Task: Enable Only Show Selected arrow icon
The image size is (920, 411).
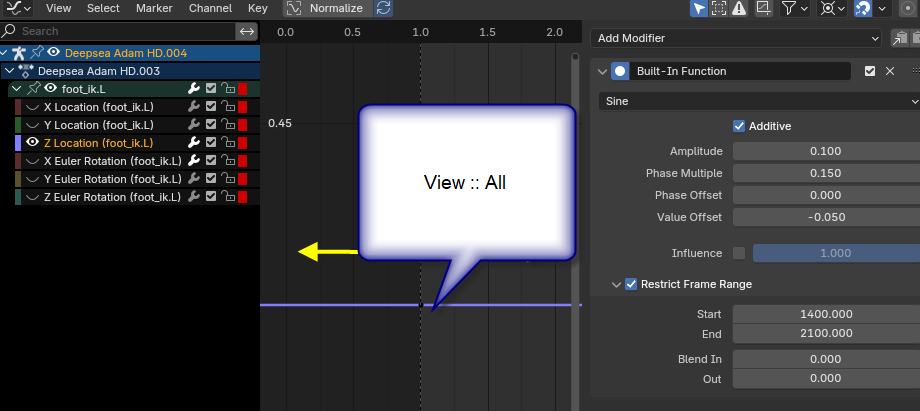Action: click(698, 8)
